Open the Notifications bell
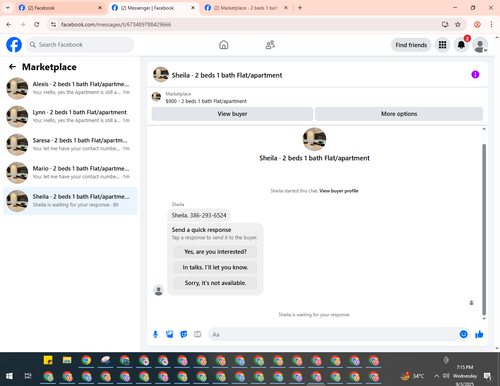Viewport: 500px width, 386px height. [x=461, y=45]
